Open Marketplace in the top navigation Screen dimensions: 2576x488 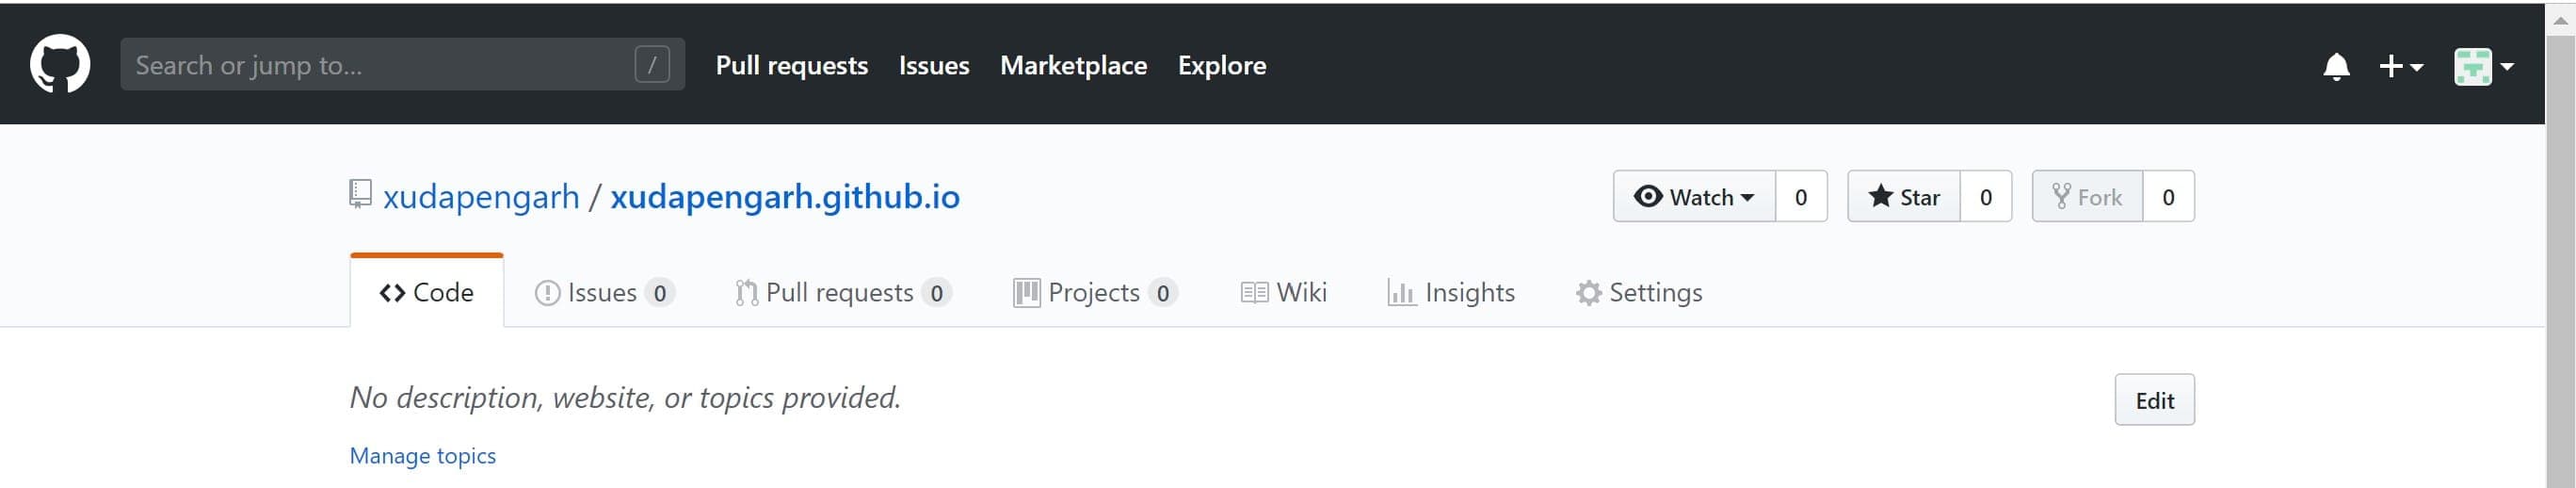click(1073, 65)
